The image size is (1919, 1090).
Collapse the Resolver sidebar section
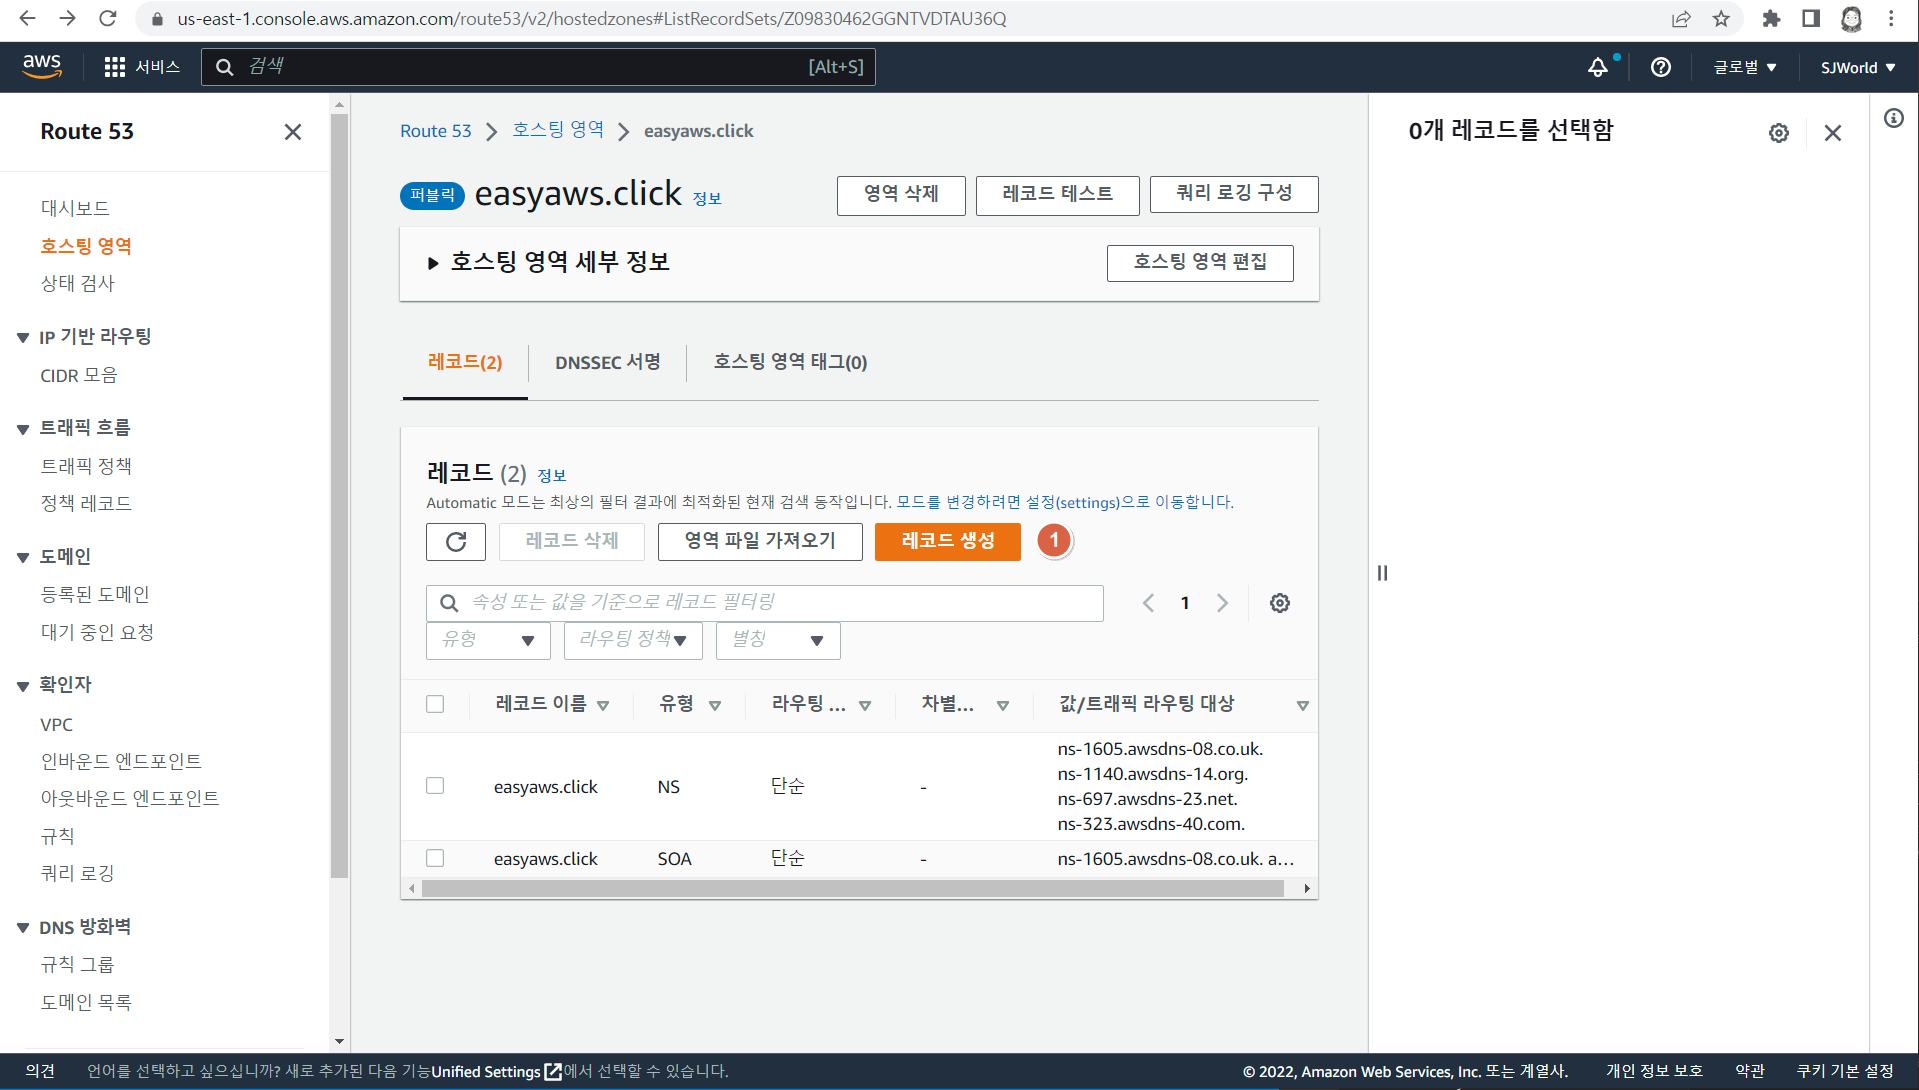[x=23, y=686]
